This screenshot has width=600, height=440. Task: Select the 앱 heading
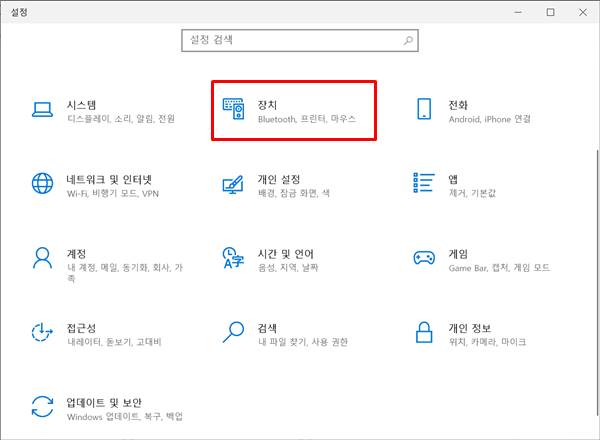[453, 179]
